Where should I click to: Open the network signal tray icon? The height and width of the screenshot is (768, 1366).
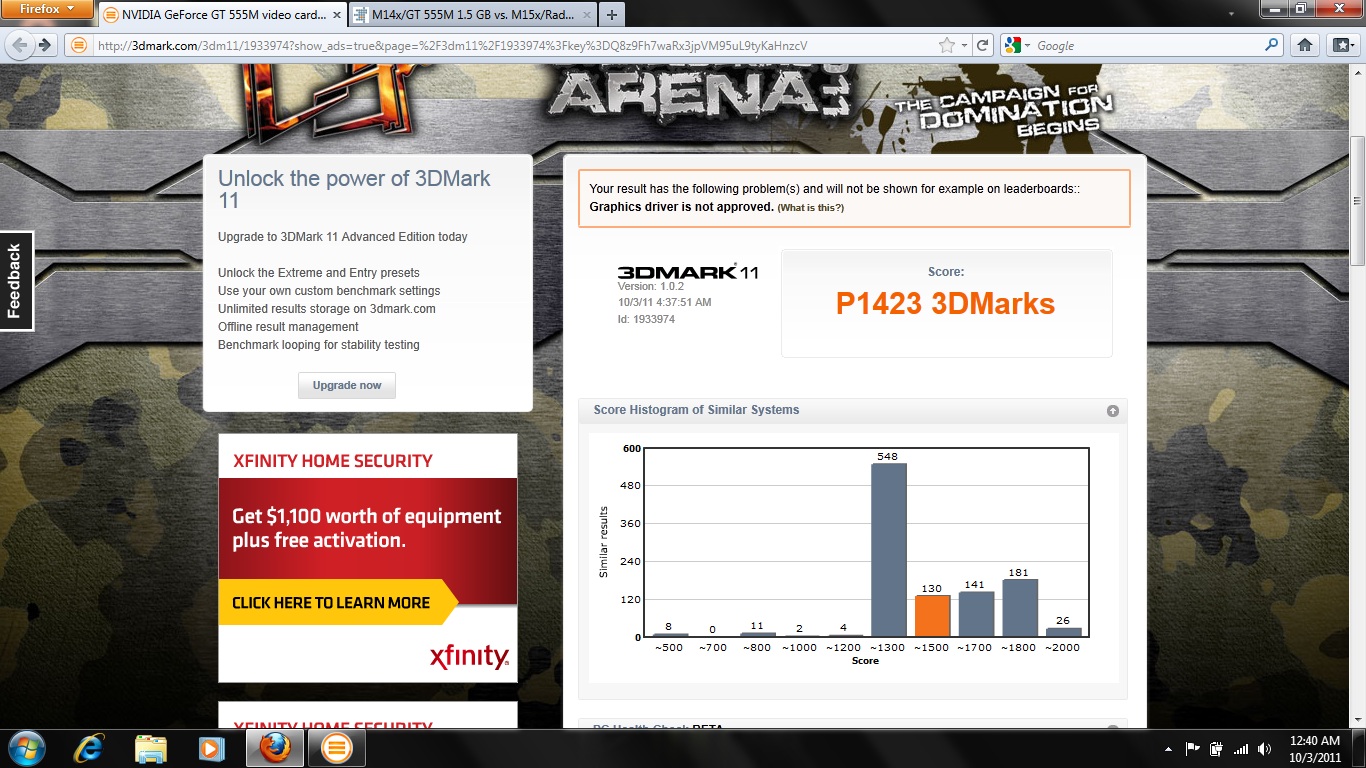tap(1241, 748)
